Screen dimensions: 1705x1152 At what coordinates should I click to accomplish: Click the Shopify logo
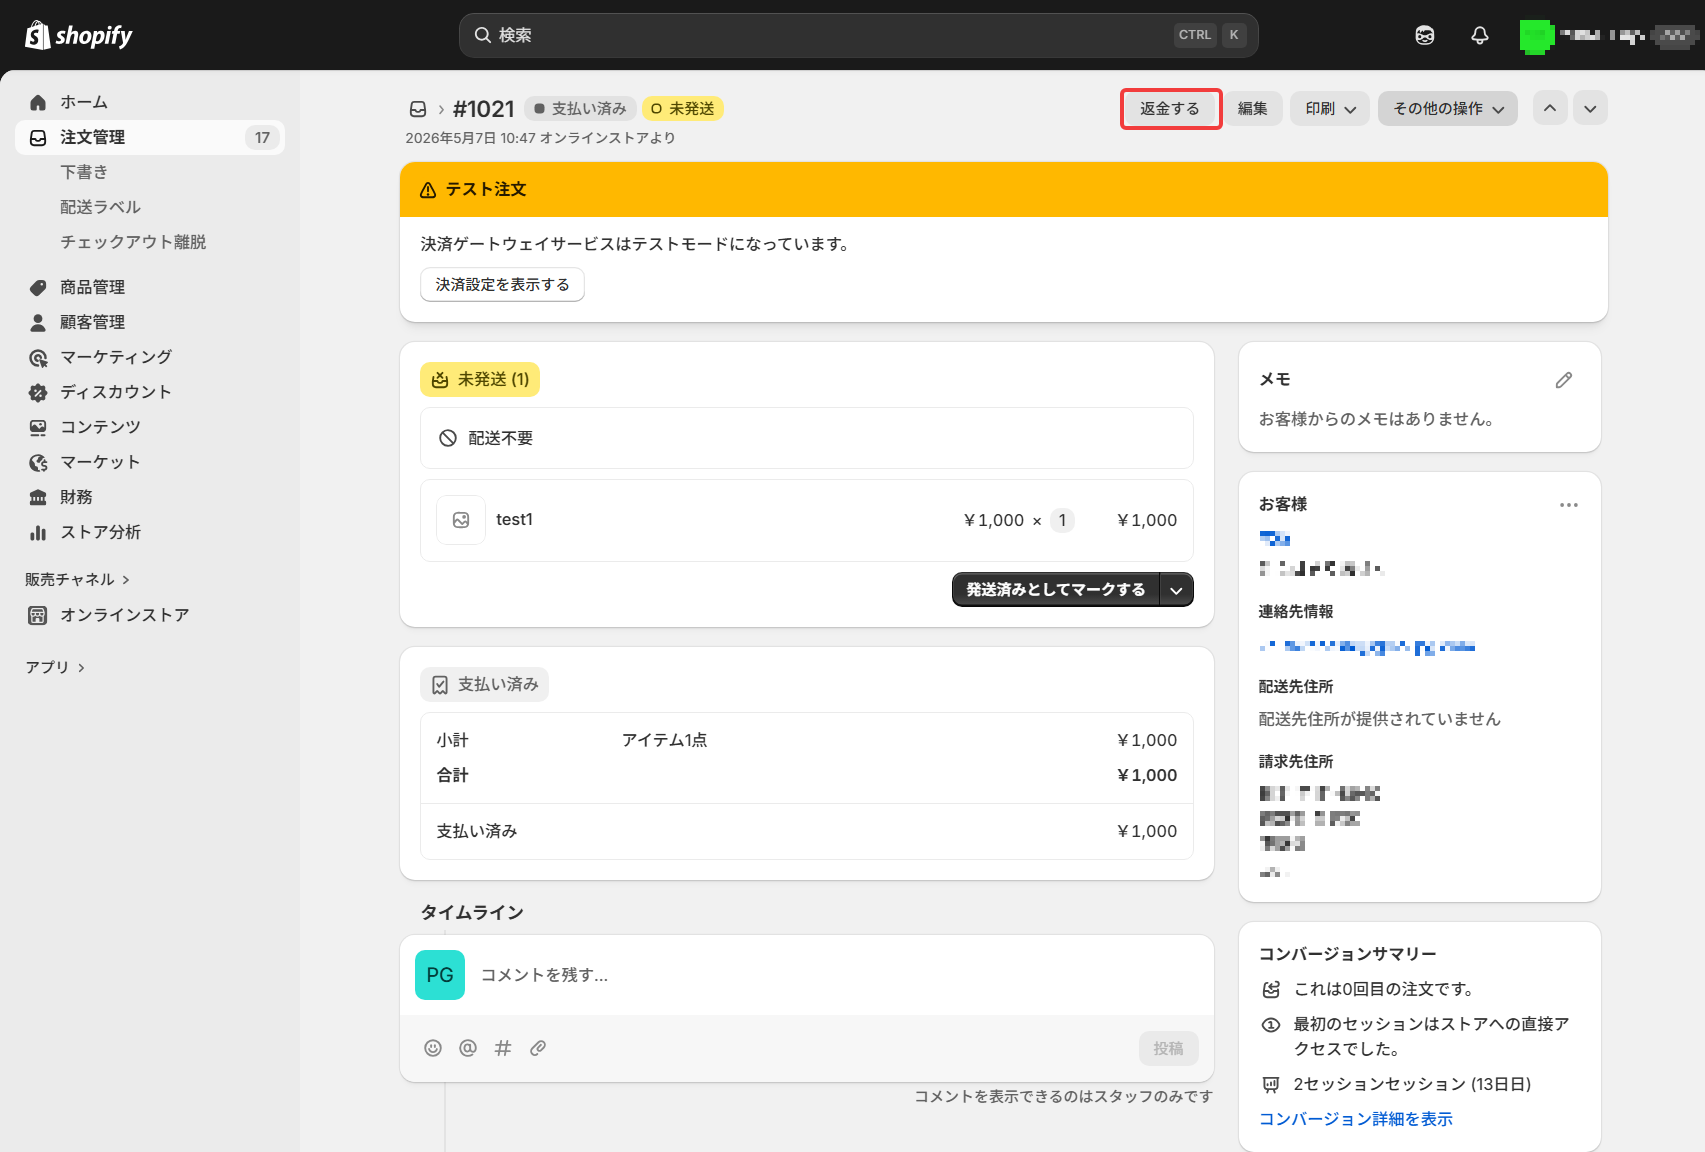click(x=79, y=35)
